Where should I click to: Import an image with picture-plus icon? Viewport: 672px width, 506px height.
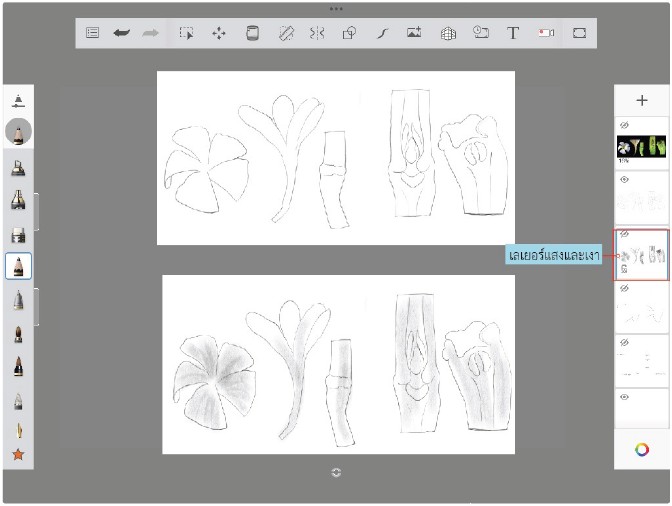(414, 32)
